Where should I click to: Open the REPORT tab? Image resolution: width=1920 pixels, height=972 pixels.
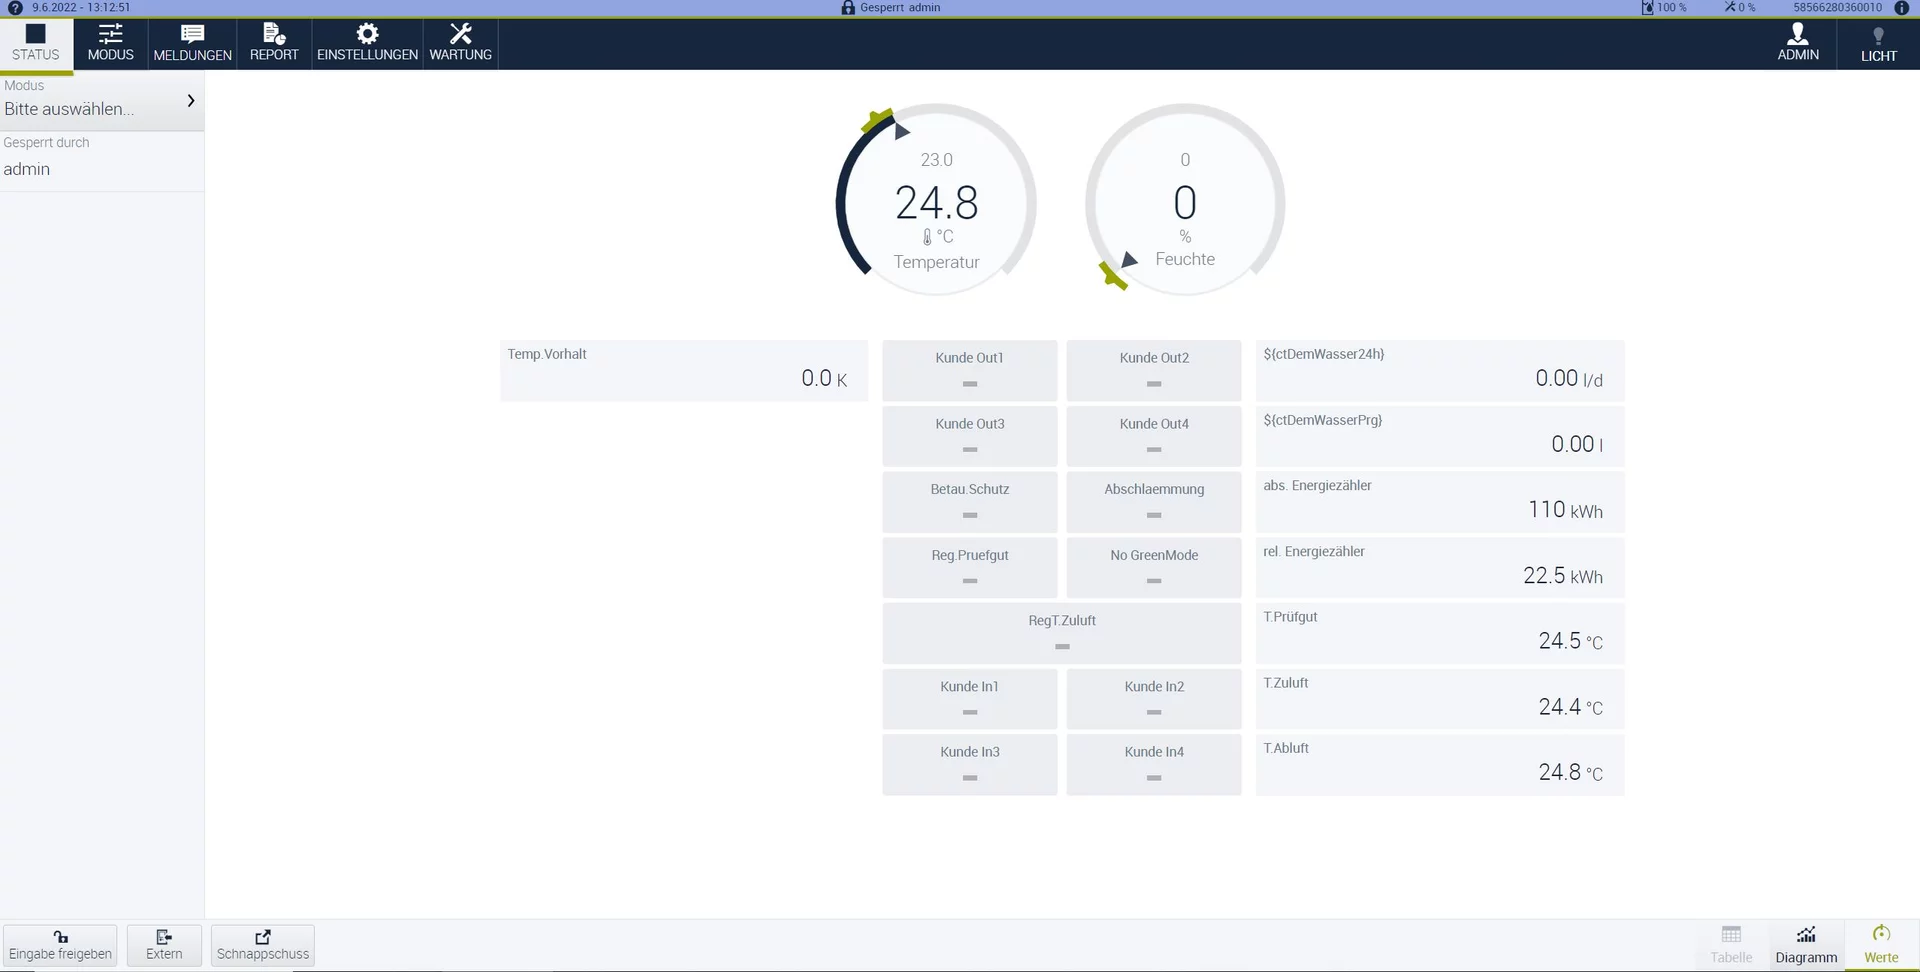pyautogui.click(x=274, y=44)
